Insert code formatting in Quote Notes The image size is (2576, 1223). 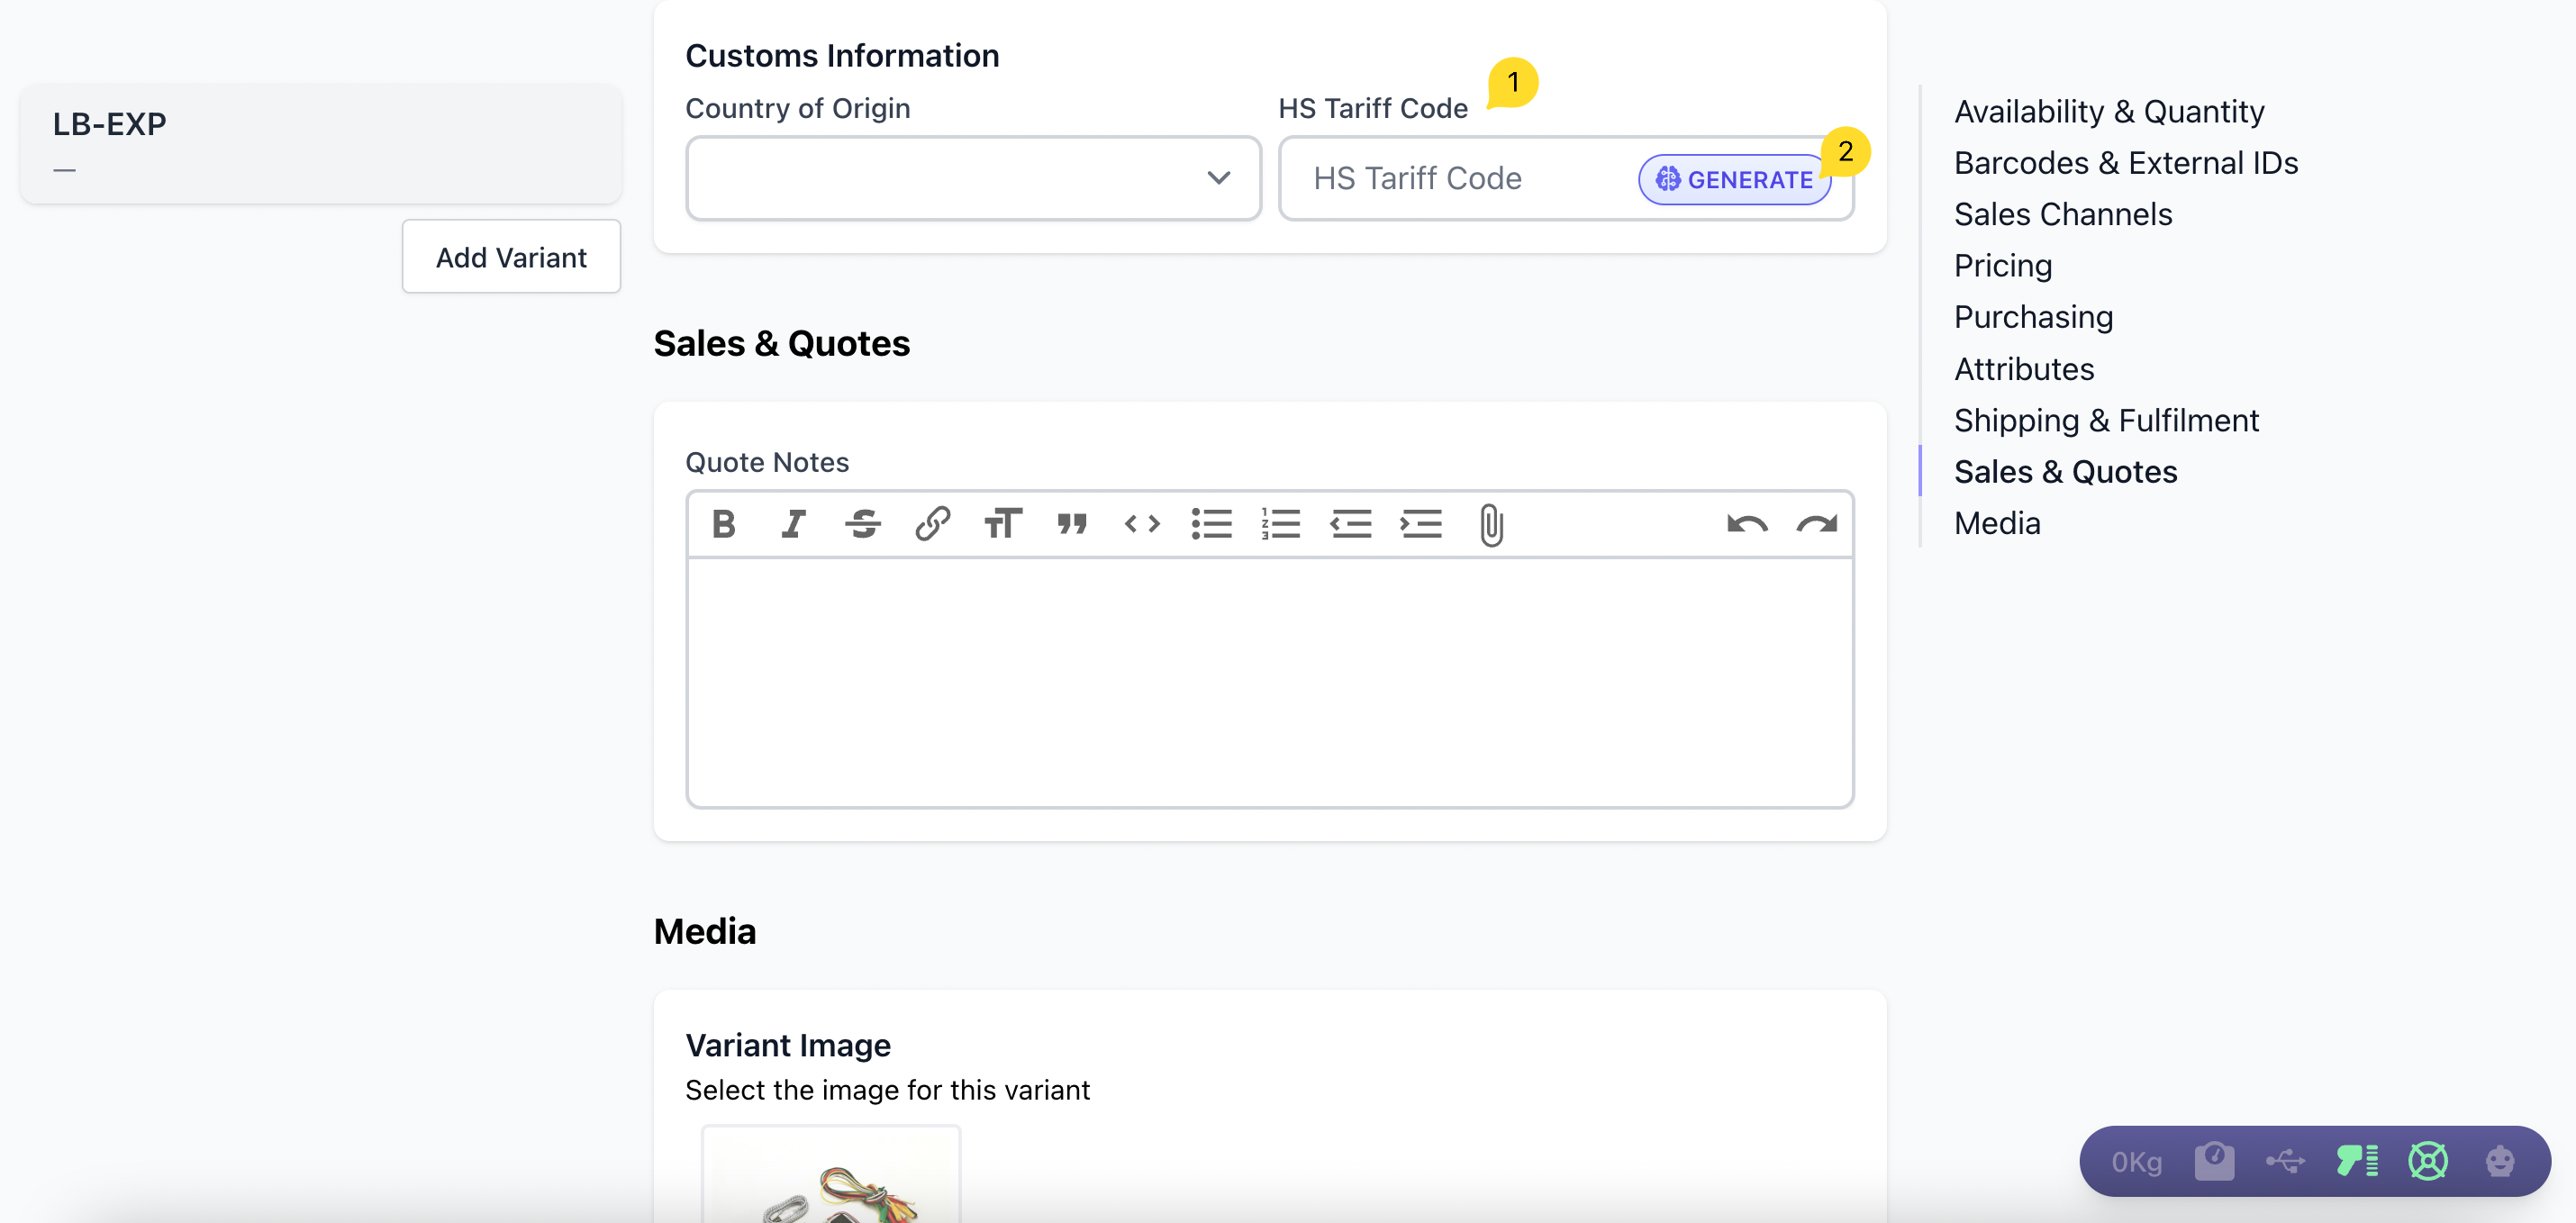tap(1142, 524)
